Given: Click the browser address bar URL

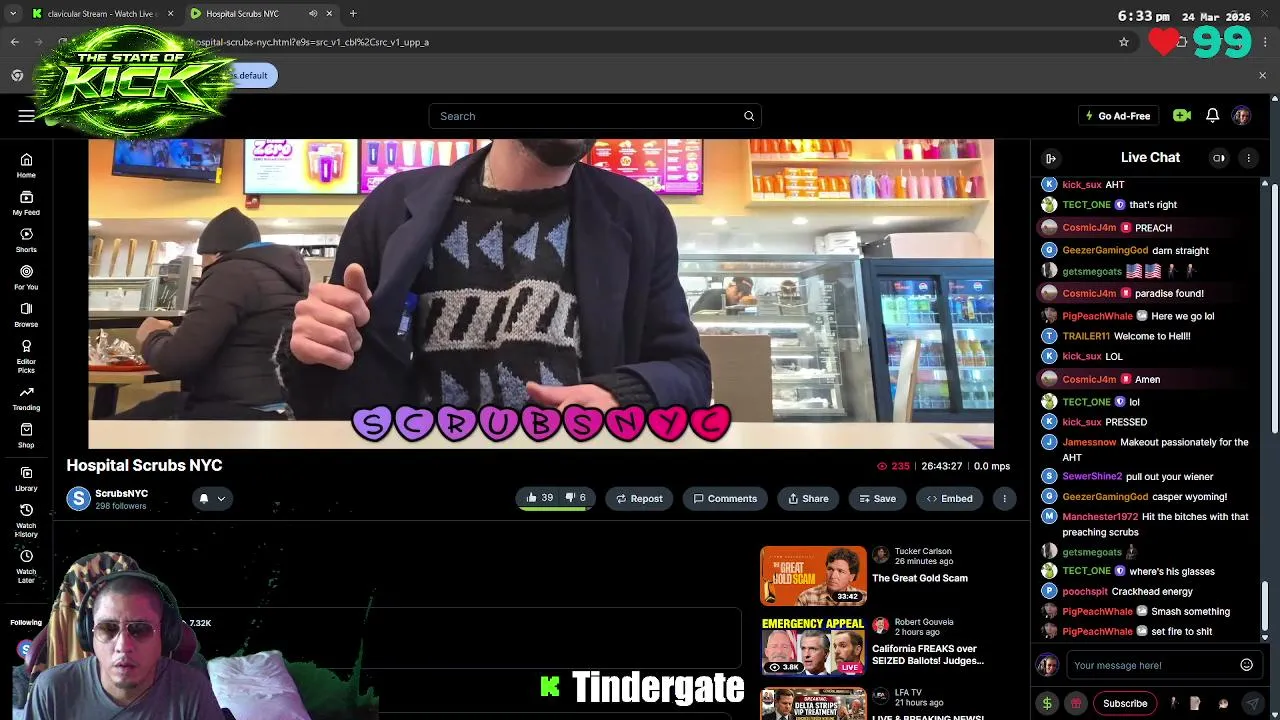Looking at the screenshot, I should pyautogui.click(x=310, y=42).
